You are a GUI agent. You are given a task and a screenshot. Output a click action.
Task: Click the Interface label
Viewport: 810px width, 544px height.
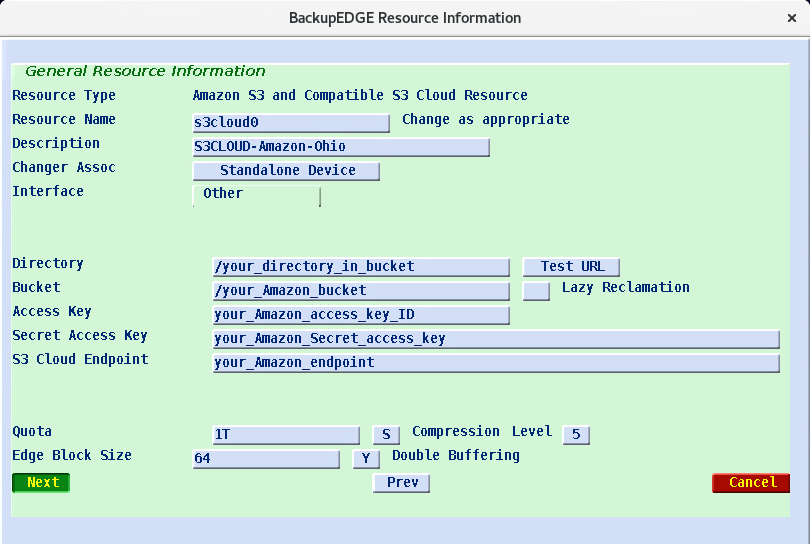48,191
